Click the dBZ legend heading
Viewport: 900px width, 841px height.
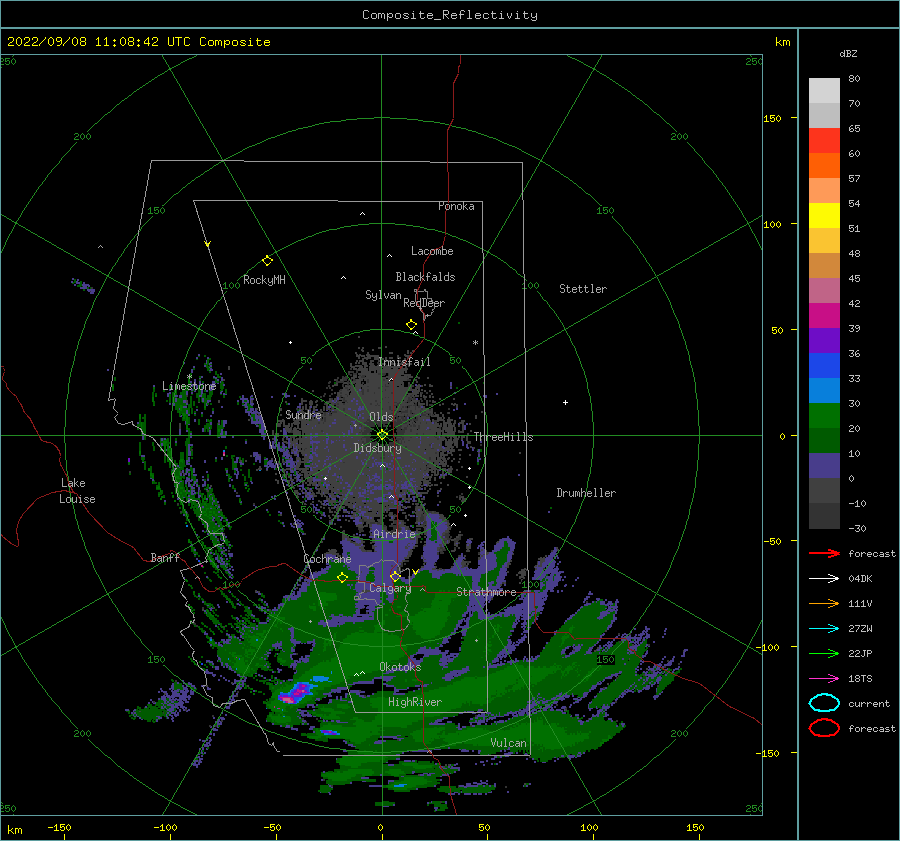848,53
